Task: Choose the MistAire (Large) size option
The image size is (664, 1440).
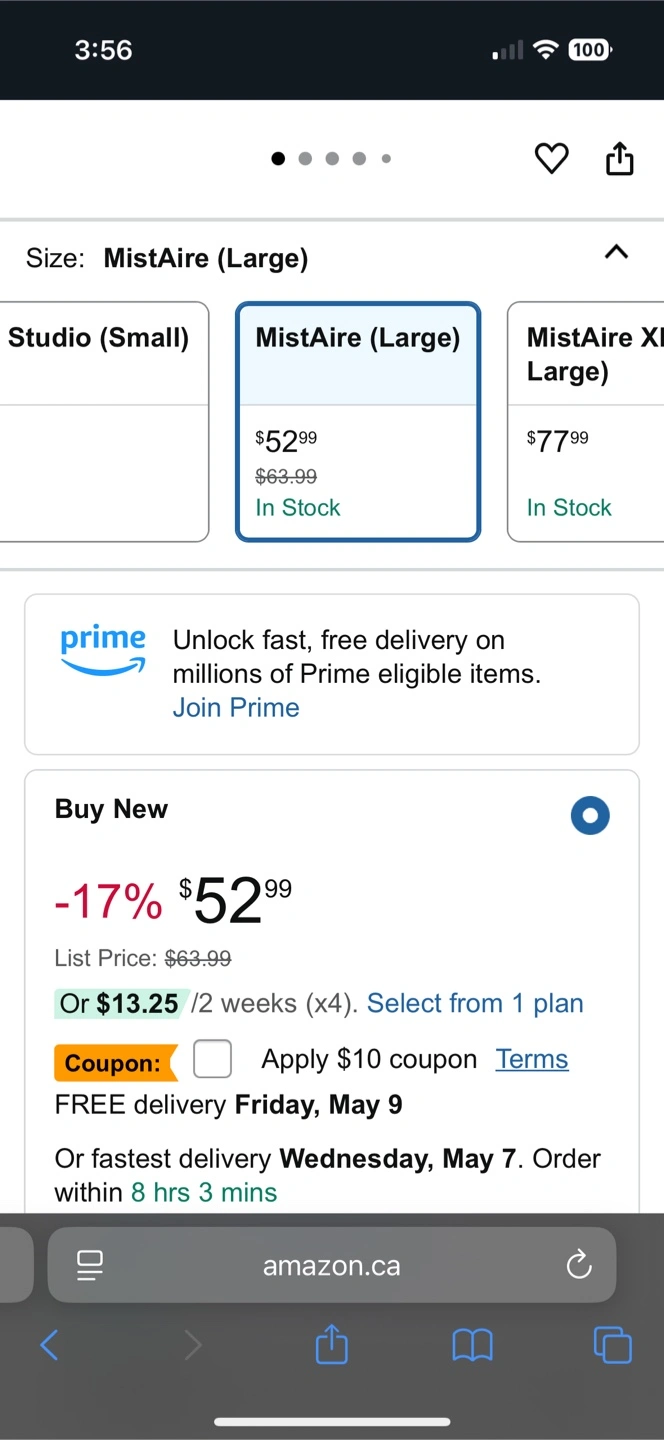Action: pos(358,421)
